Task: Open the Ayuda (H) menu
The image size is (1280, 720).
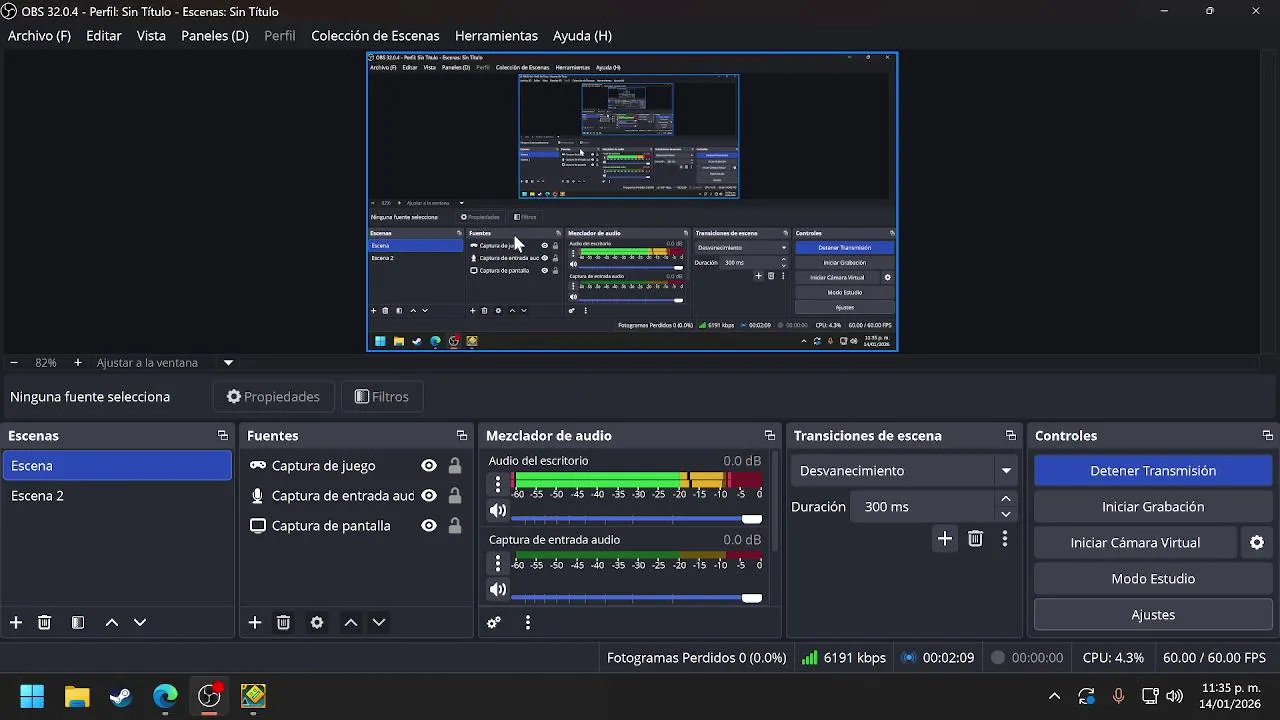Action: (582, 35)
